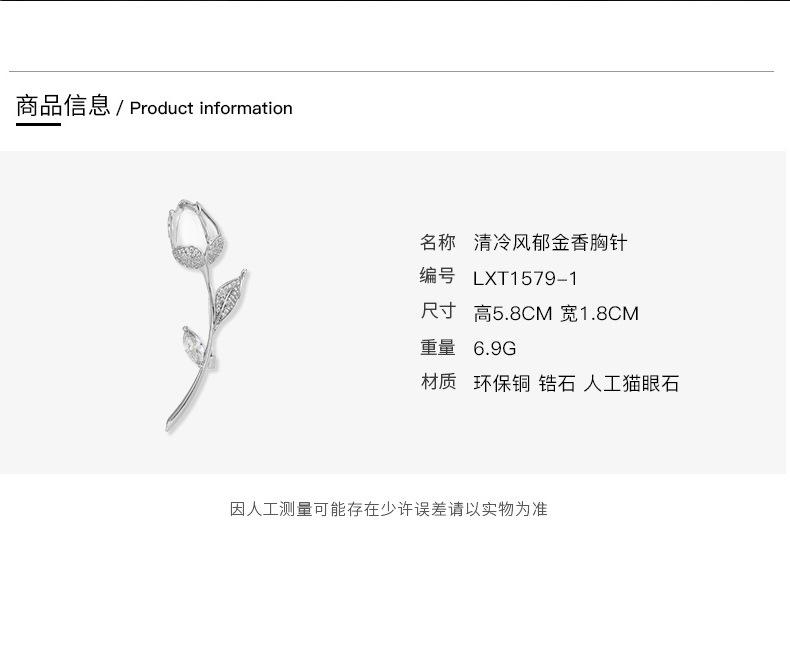The width and height of the screenshot is (790, 653).
Task: Click the 名称 label
Action: pos(438,242)
